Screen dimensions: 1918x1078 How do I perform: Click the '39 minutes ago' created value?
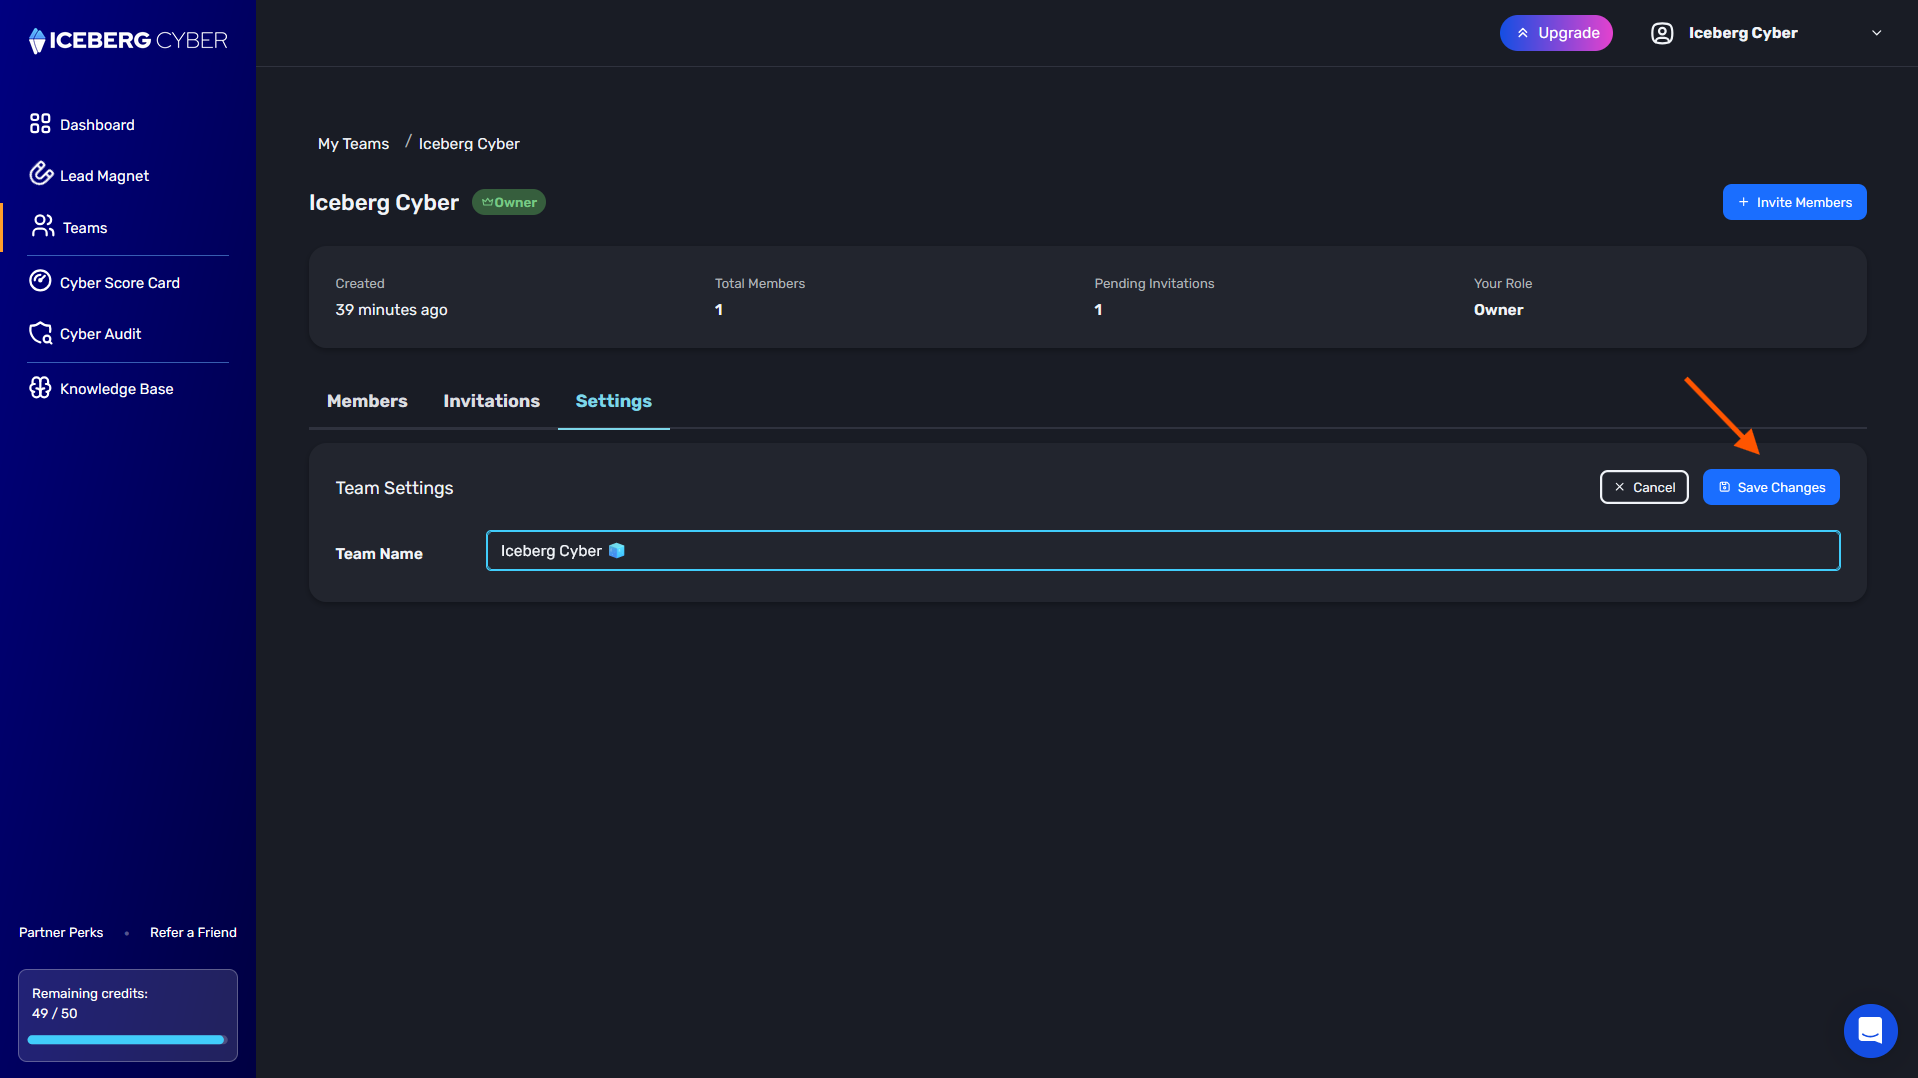[x=392, y=310]
